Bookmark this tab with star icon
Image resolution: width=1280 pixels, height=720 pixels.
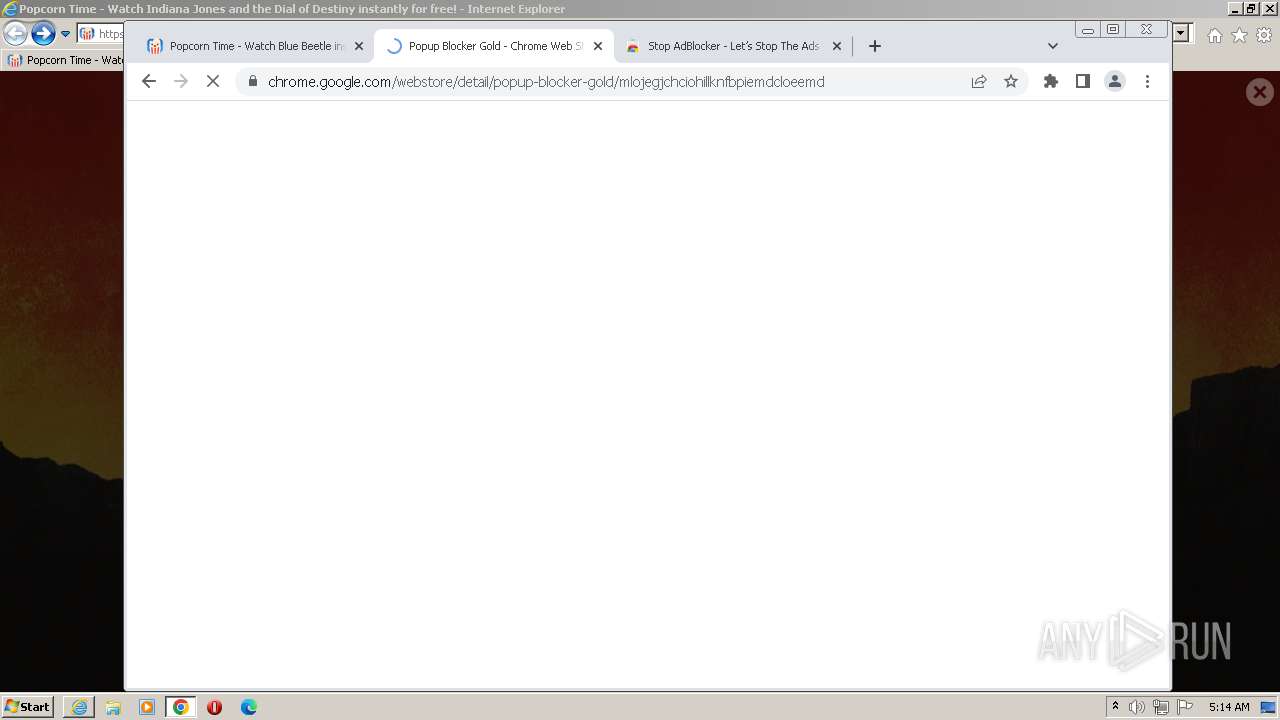point(1011,82)
